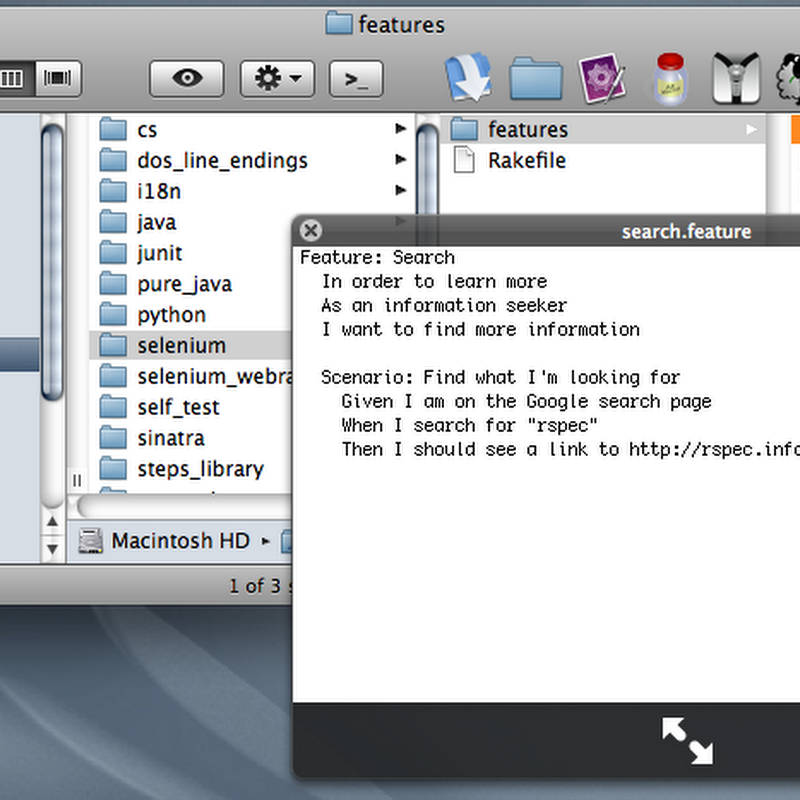The image size is (800, 800).
Task: Expand the cs folder arrow
Action: click(x=401, y=129)
